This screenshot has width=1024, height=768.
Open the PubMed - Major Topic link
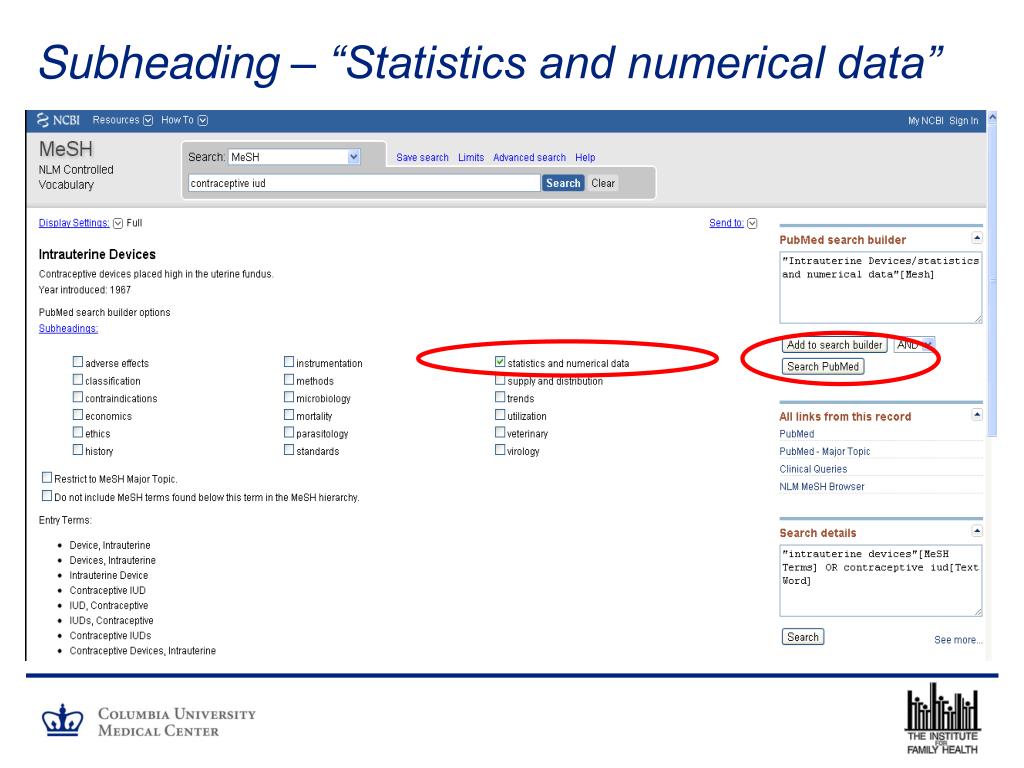[x=824, y=451]
